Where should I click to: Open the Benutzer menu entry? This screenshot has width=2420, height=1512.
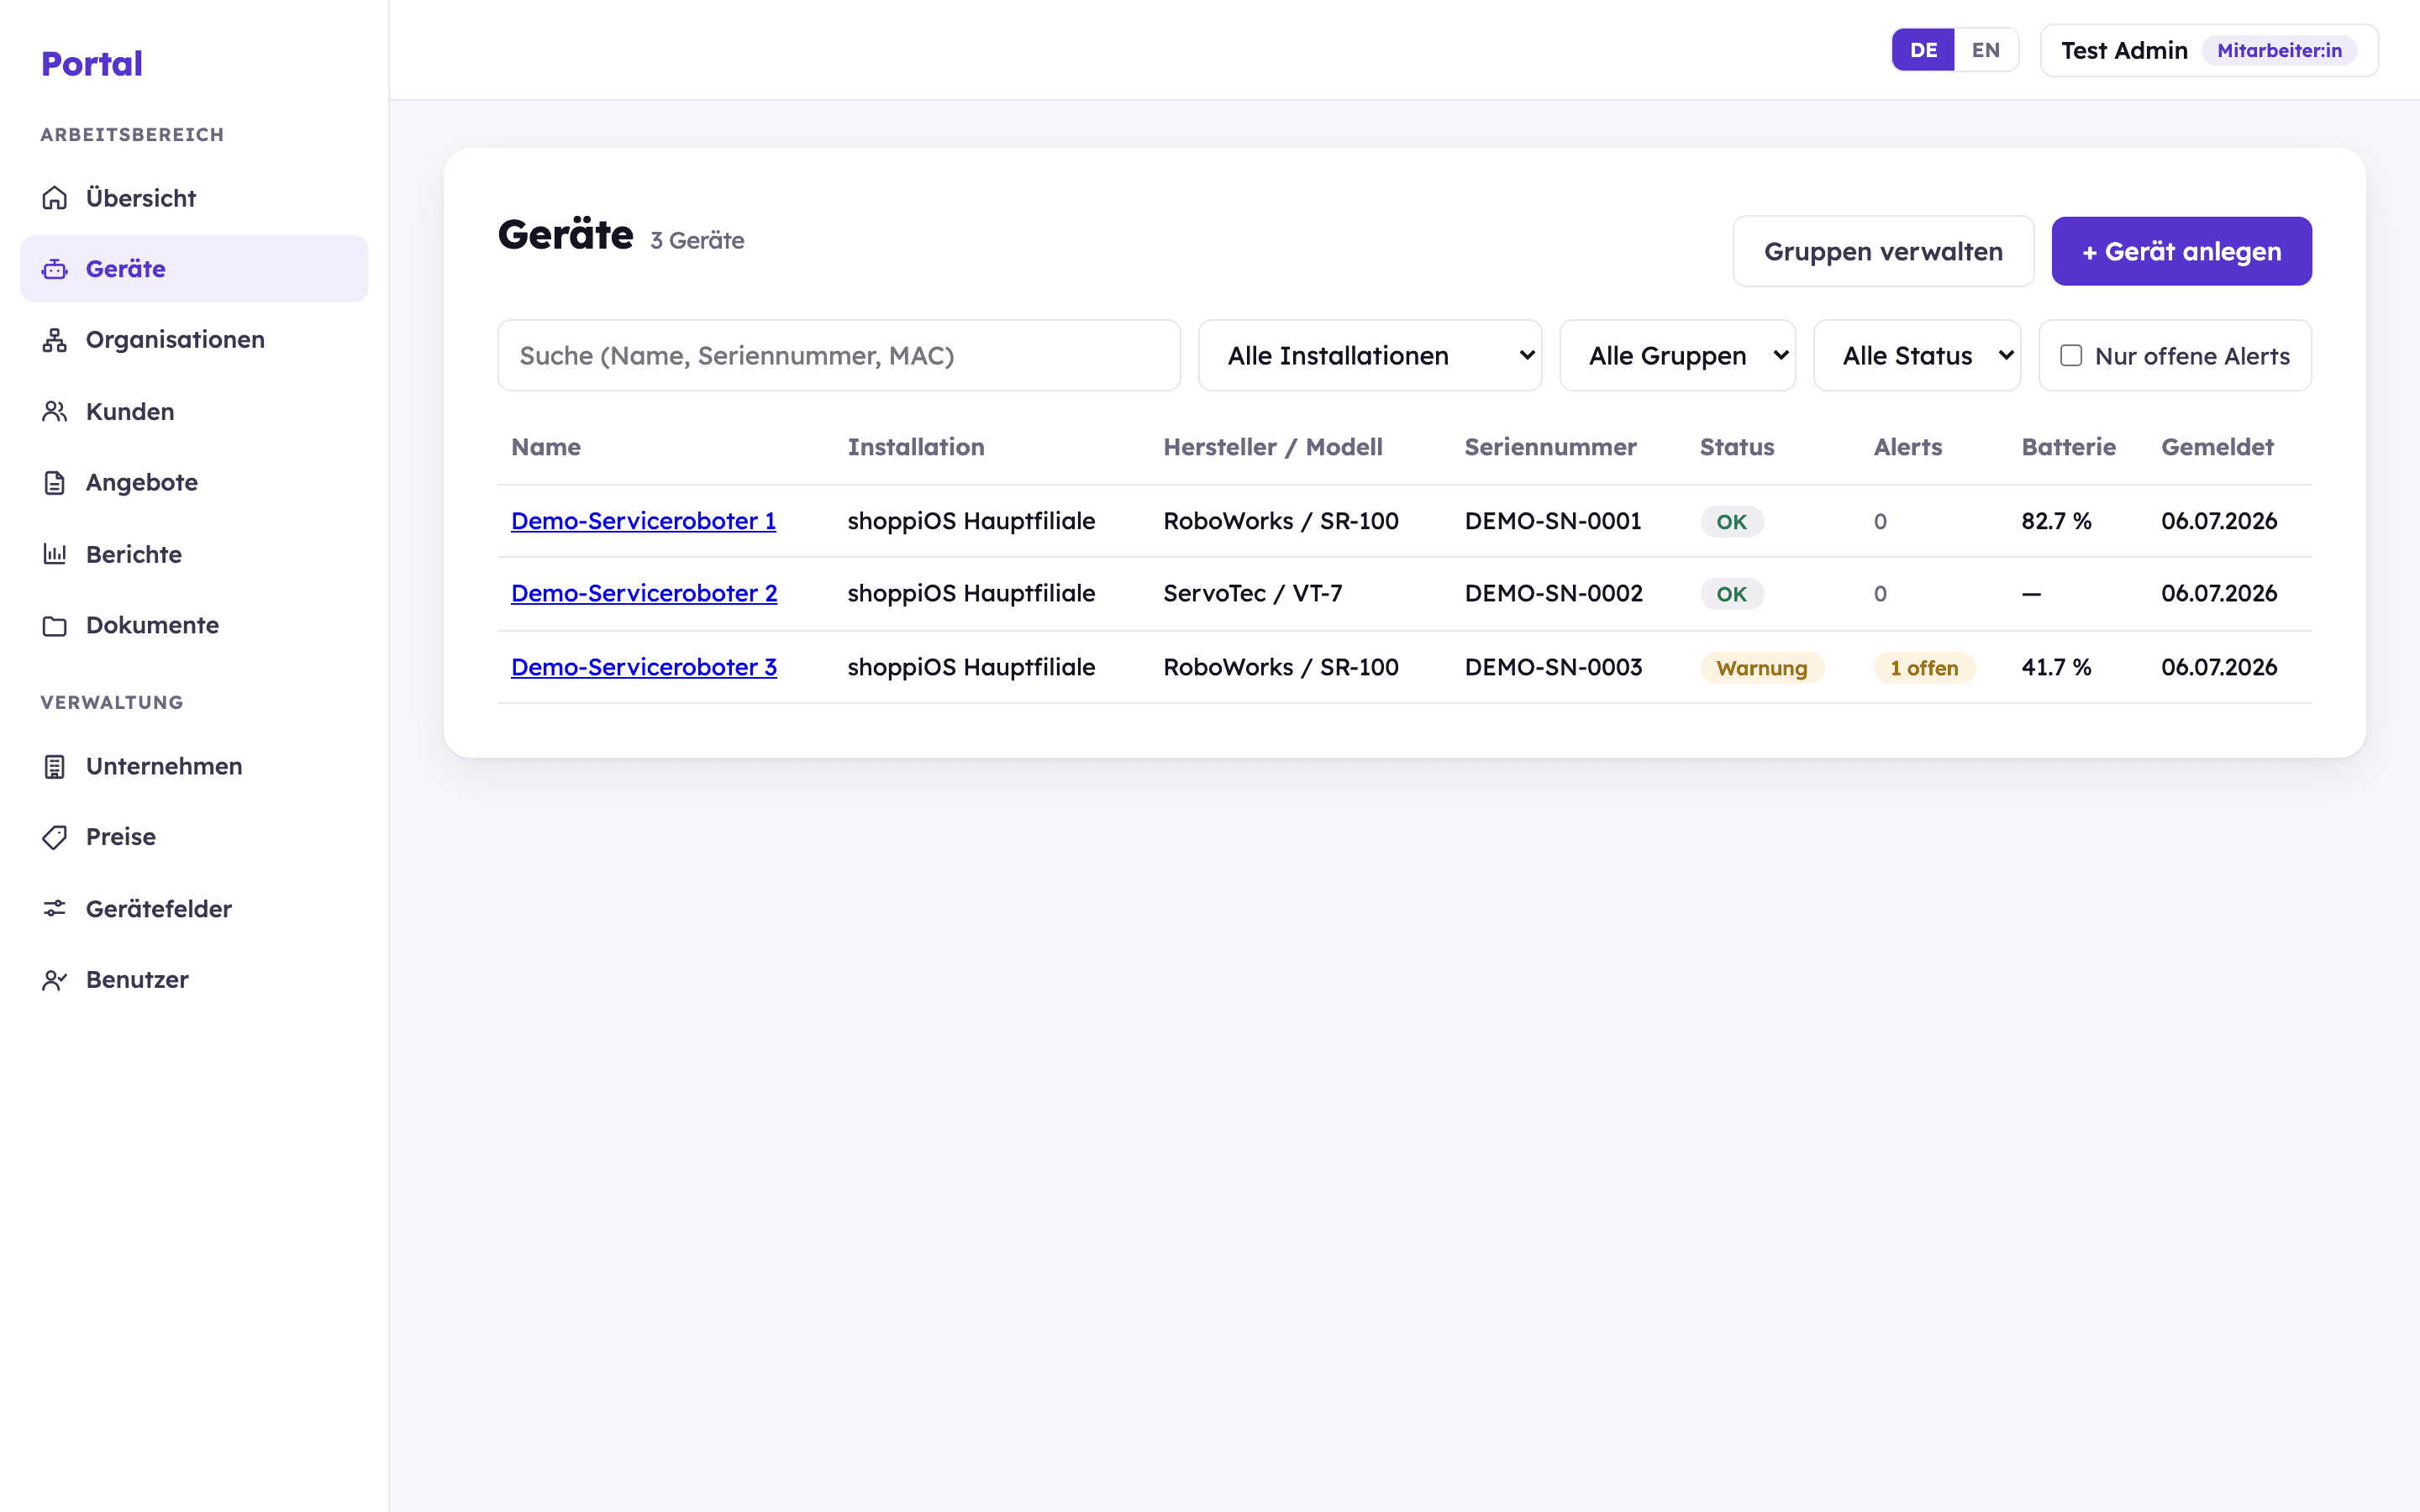tap(194, 980)
